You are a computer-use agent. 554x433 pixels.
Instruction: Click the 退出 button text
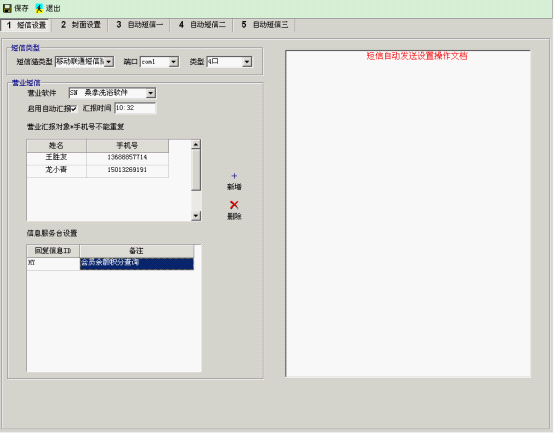53,8
